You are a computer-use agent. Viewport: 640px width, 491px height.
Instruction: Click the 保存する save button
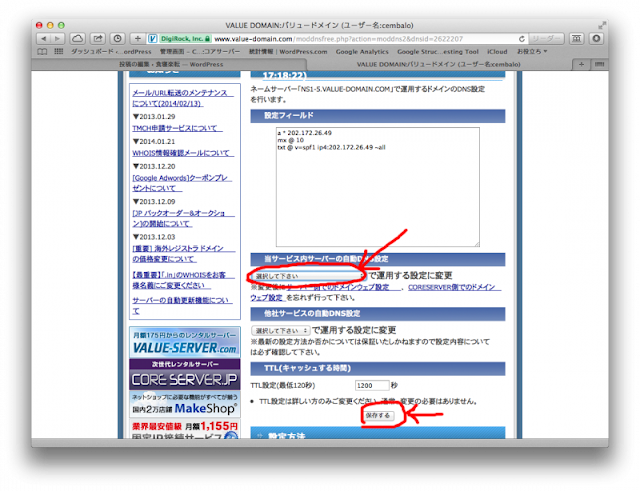378,415
